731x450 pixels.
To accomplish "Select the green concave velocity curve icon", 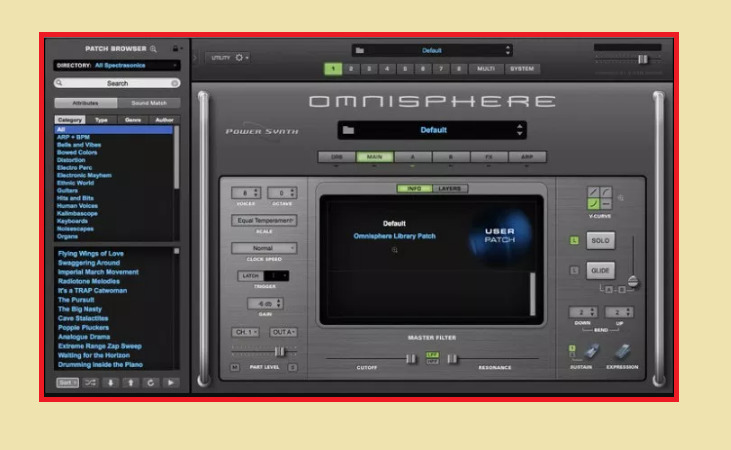I will 593,204.
